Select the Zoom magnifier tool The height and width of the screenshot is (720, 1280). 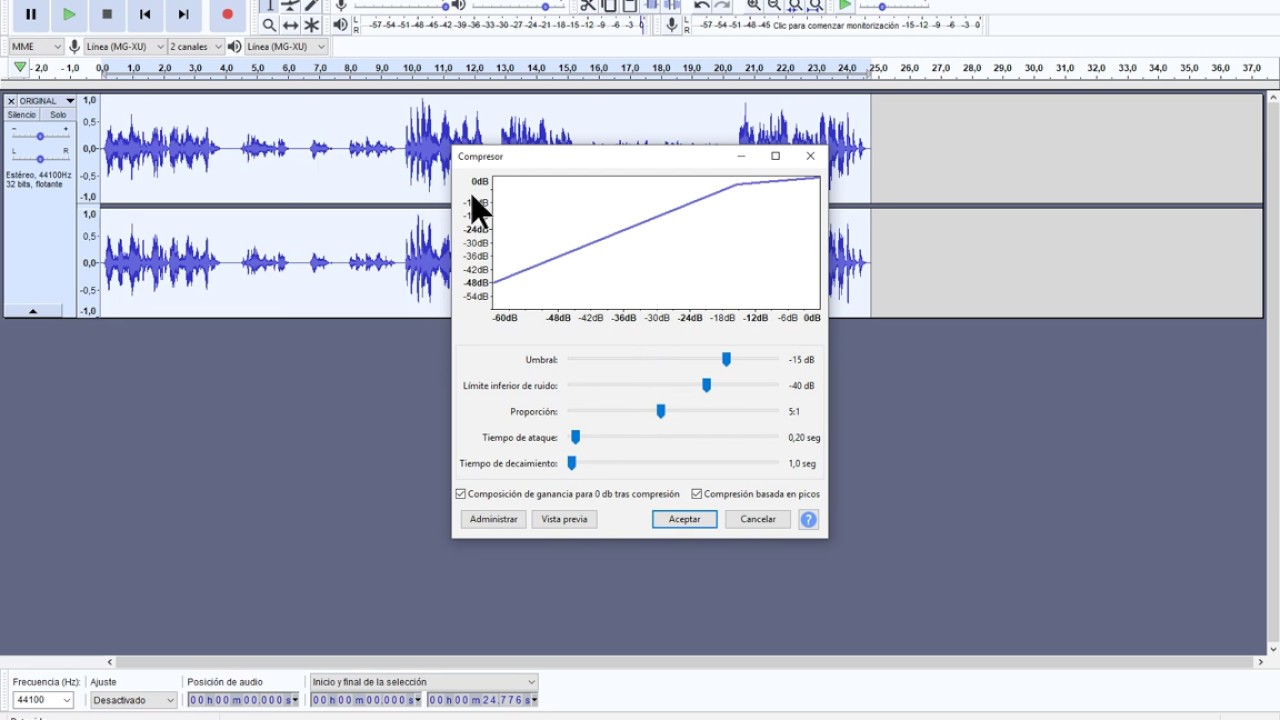coord(269,25)
